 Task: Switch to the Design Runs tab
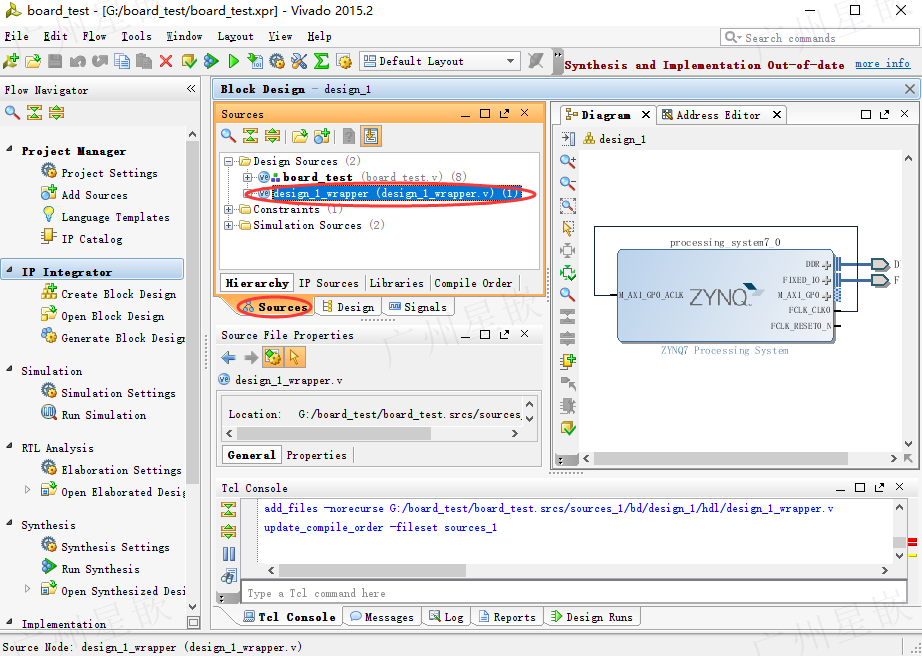tap(593, 617)
